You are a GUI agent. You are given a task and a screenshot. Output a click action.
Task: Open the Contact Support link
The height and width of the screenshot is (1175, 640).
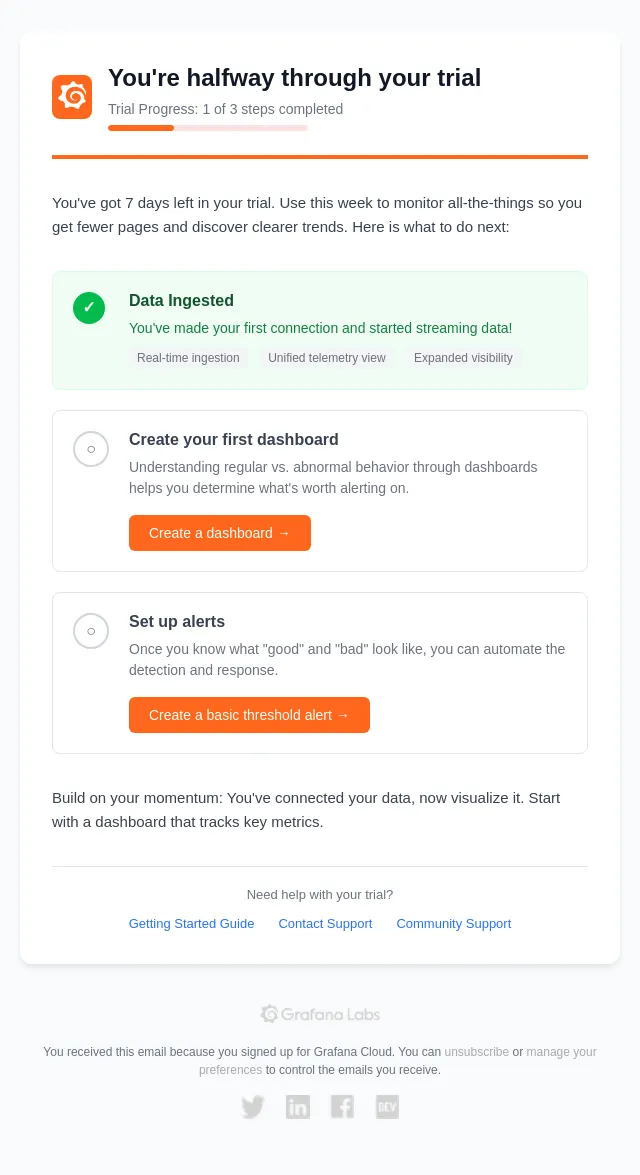coord(325,923)
